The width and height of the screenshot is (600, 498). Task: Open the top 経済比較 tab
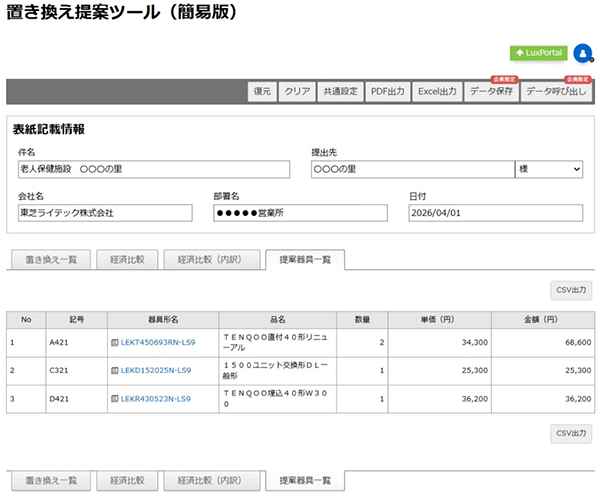coord(127,259)
